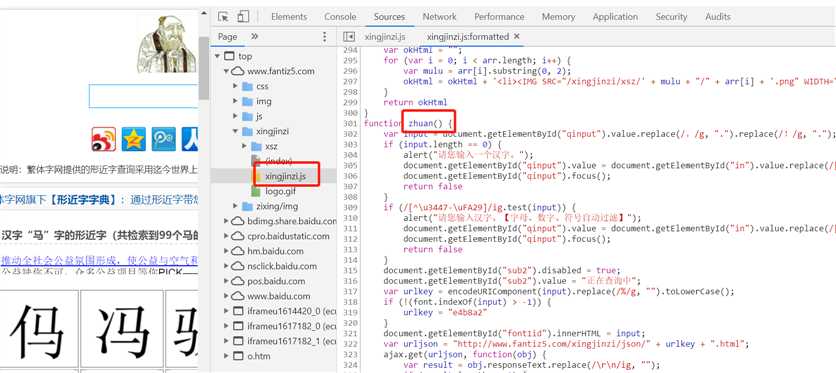Open the Memory tab

[x=558, y=17]
